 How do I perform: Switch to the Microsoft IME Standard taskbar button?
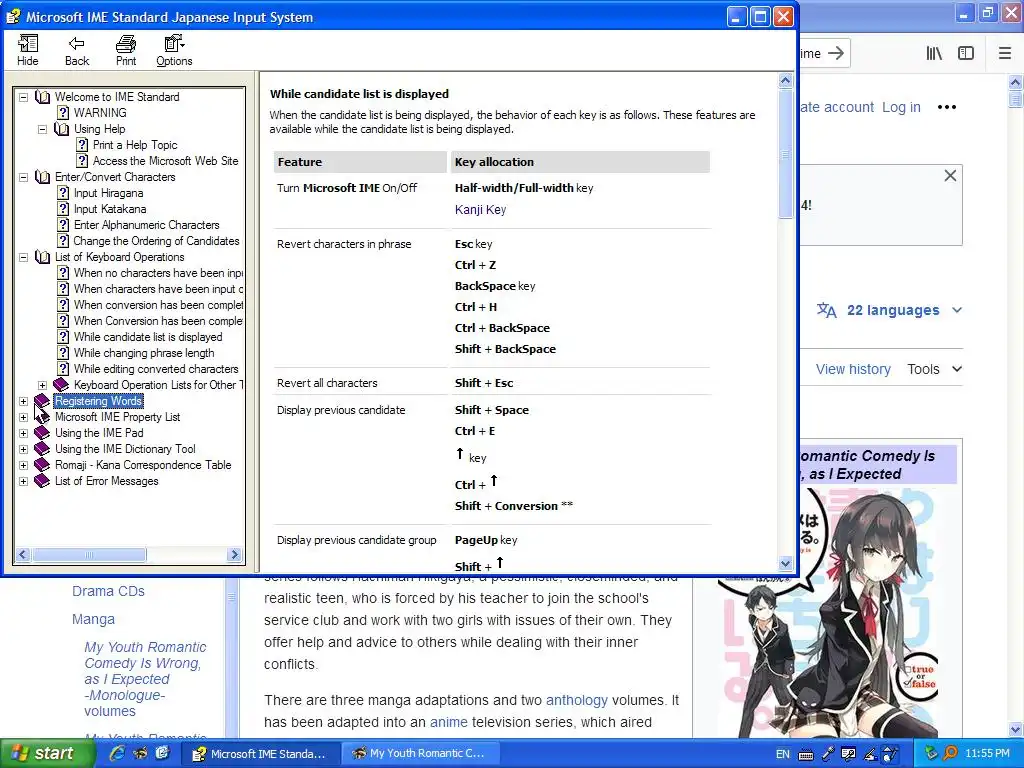260,754
